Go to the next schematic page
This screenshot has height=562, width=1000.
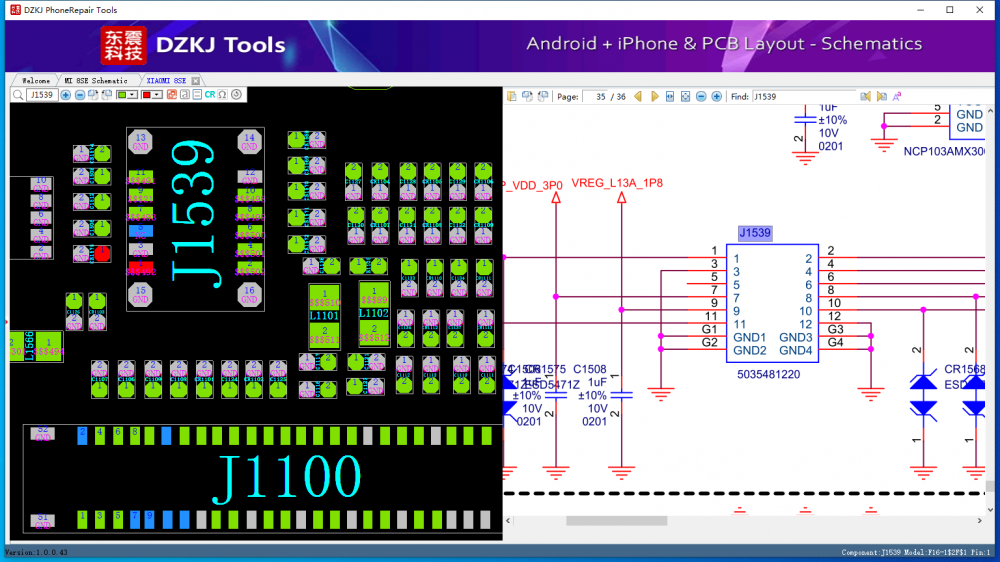654,96
